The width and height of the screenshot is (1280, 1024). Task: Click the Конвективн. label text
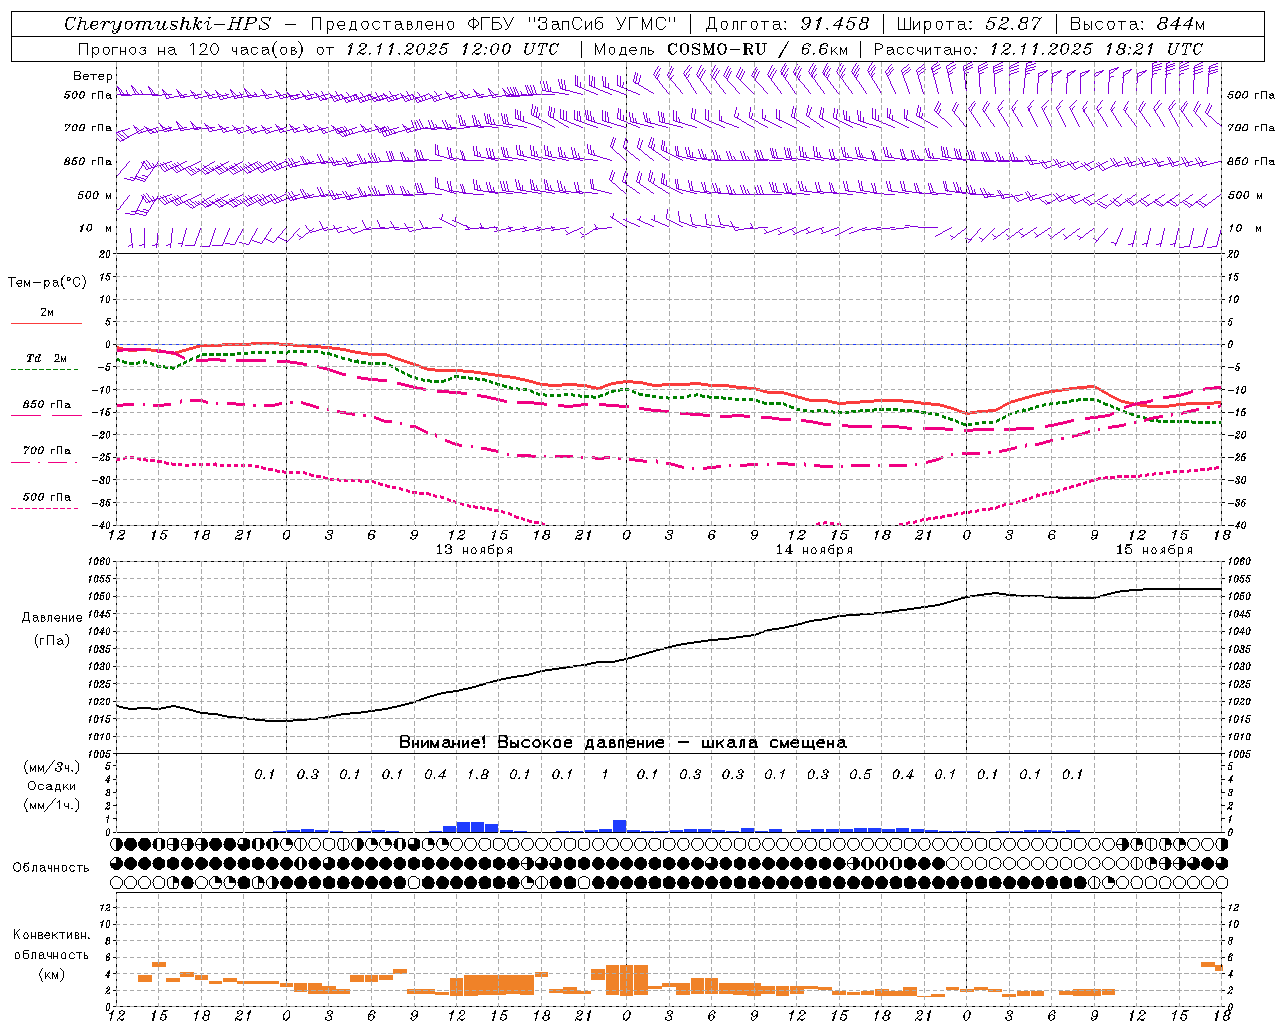click(51, 935)
